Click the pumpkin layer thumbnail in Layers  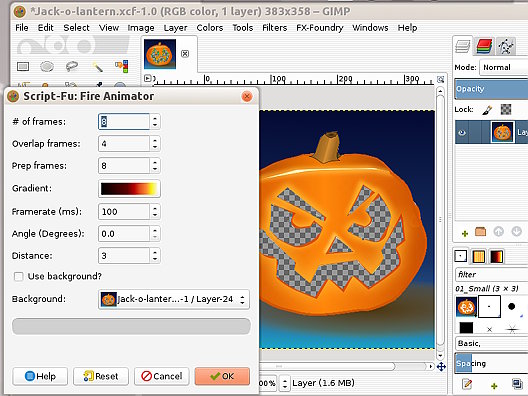(x=502, y=132)
